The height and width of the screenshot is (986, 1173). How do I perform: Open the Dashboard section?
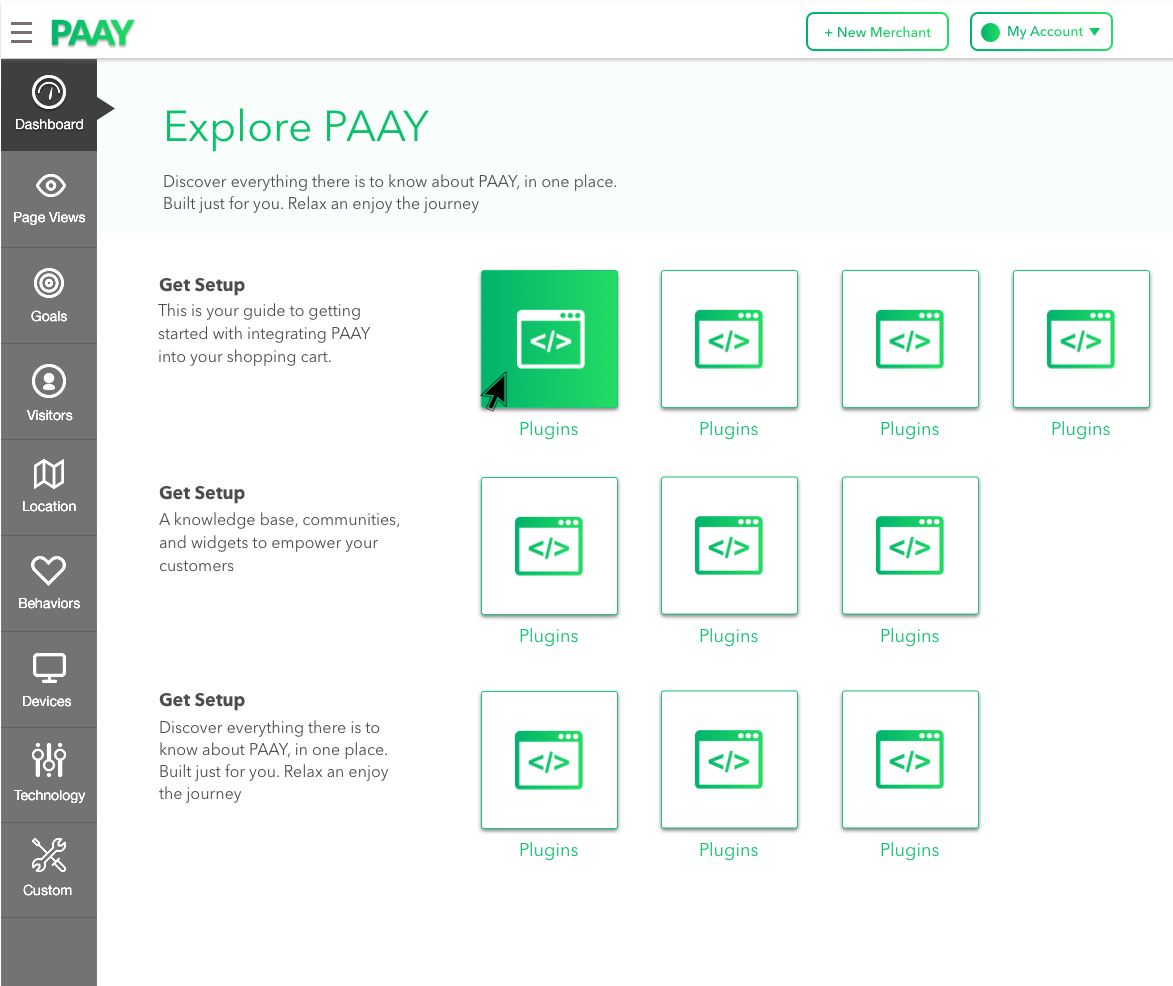49,105
